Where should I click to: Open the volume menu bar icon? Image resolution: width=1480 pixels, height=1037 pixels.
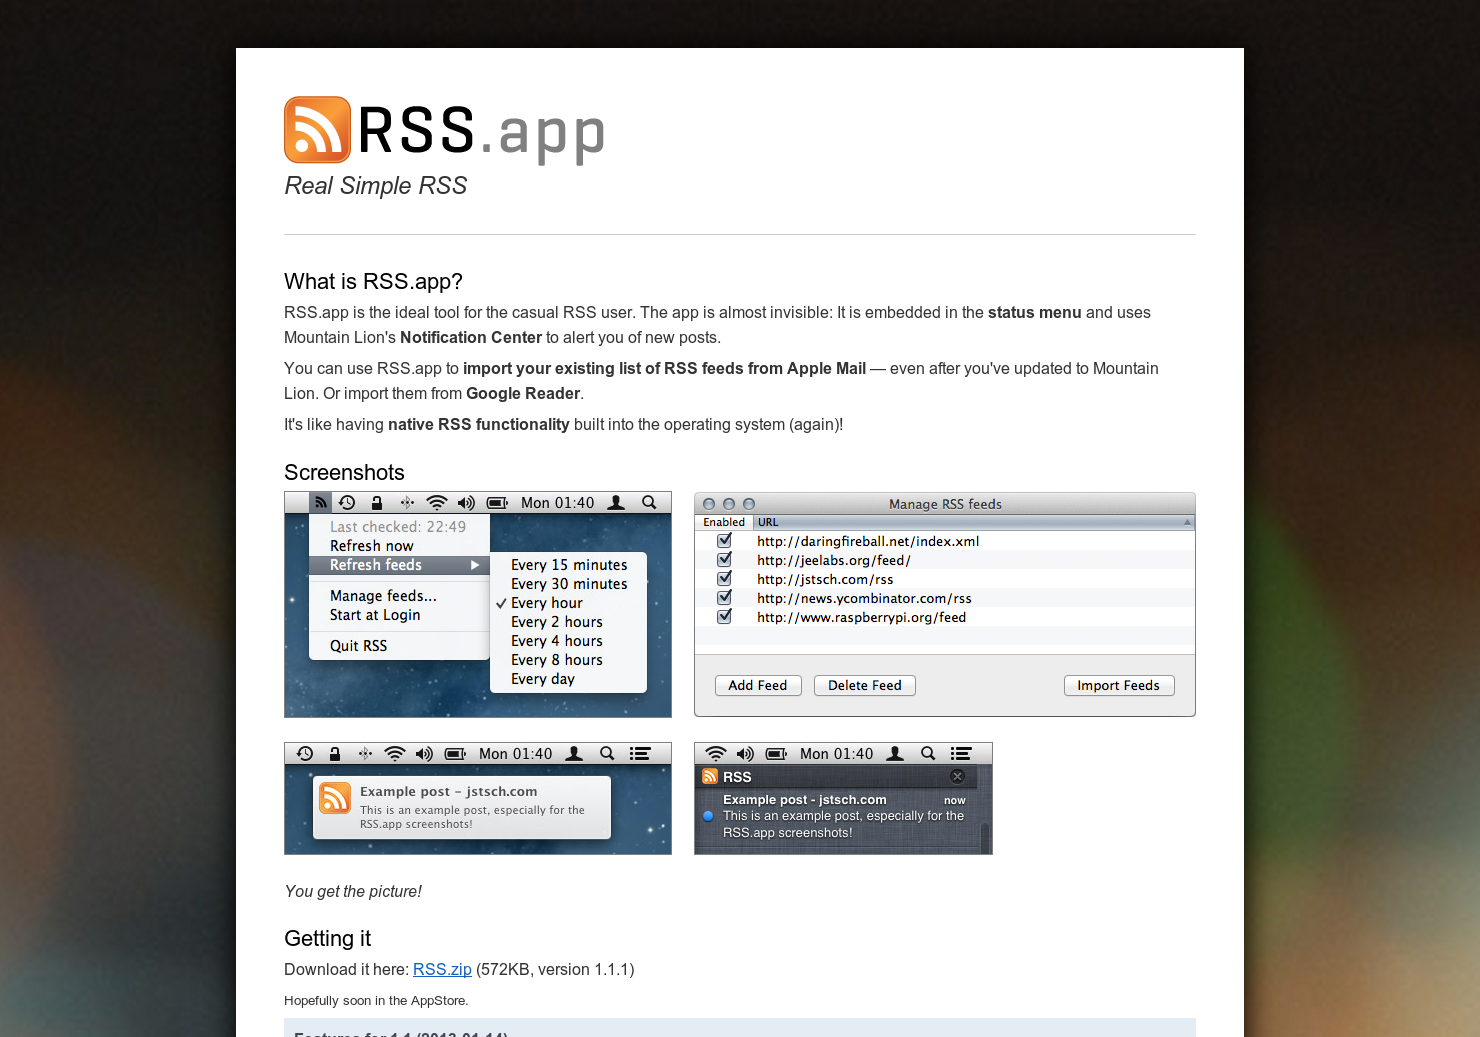coord(466,502)
